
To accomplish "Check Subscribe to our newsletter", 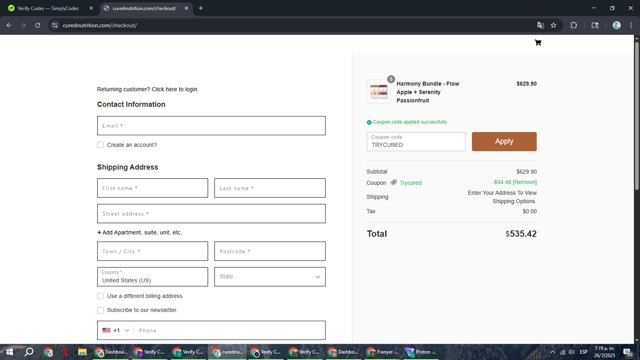I will 100,310.
